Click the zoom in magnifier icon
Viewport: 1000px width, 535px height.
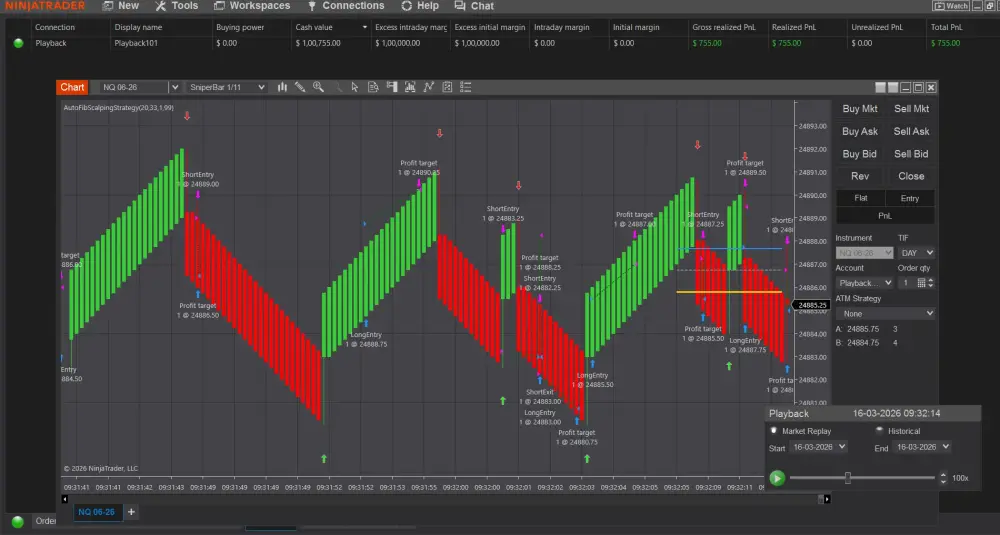318,88
